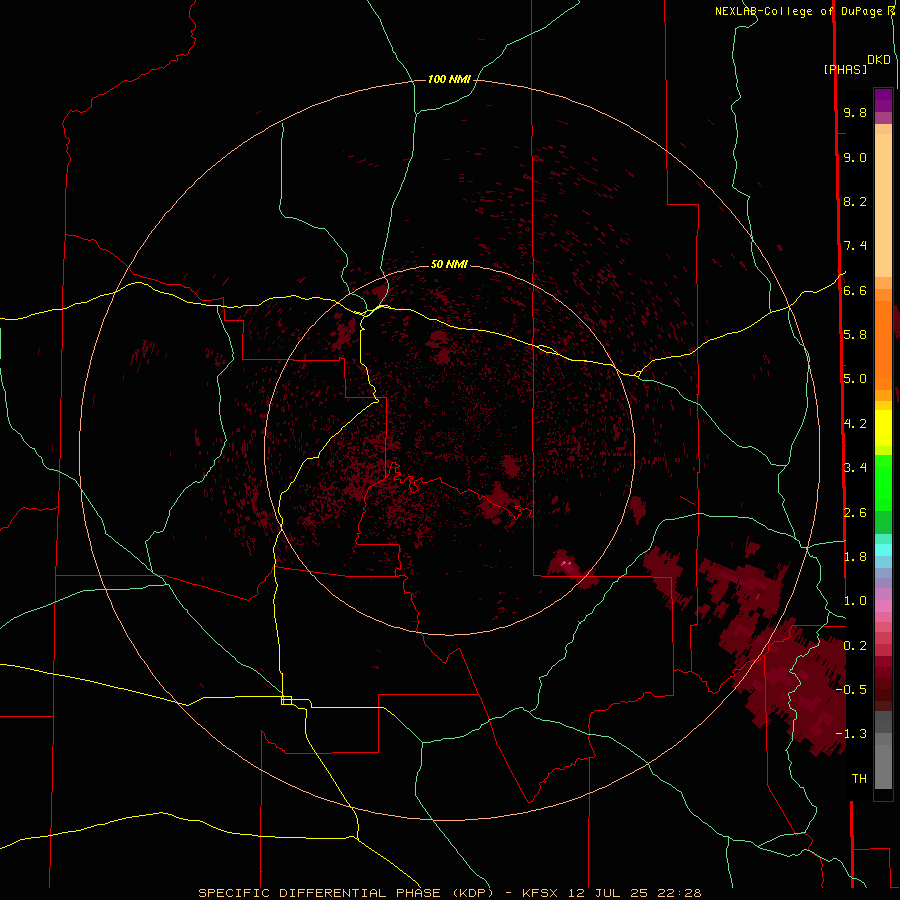This screenshot has height=900, width=900.
Task: Click the pale peach segment of the color bar
Action: pos(883,205)
